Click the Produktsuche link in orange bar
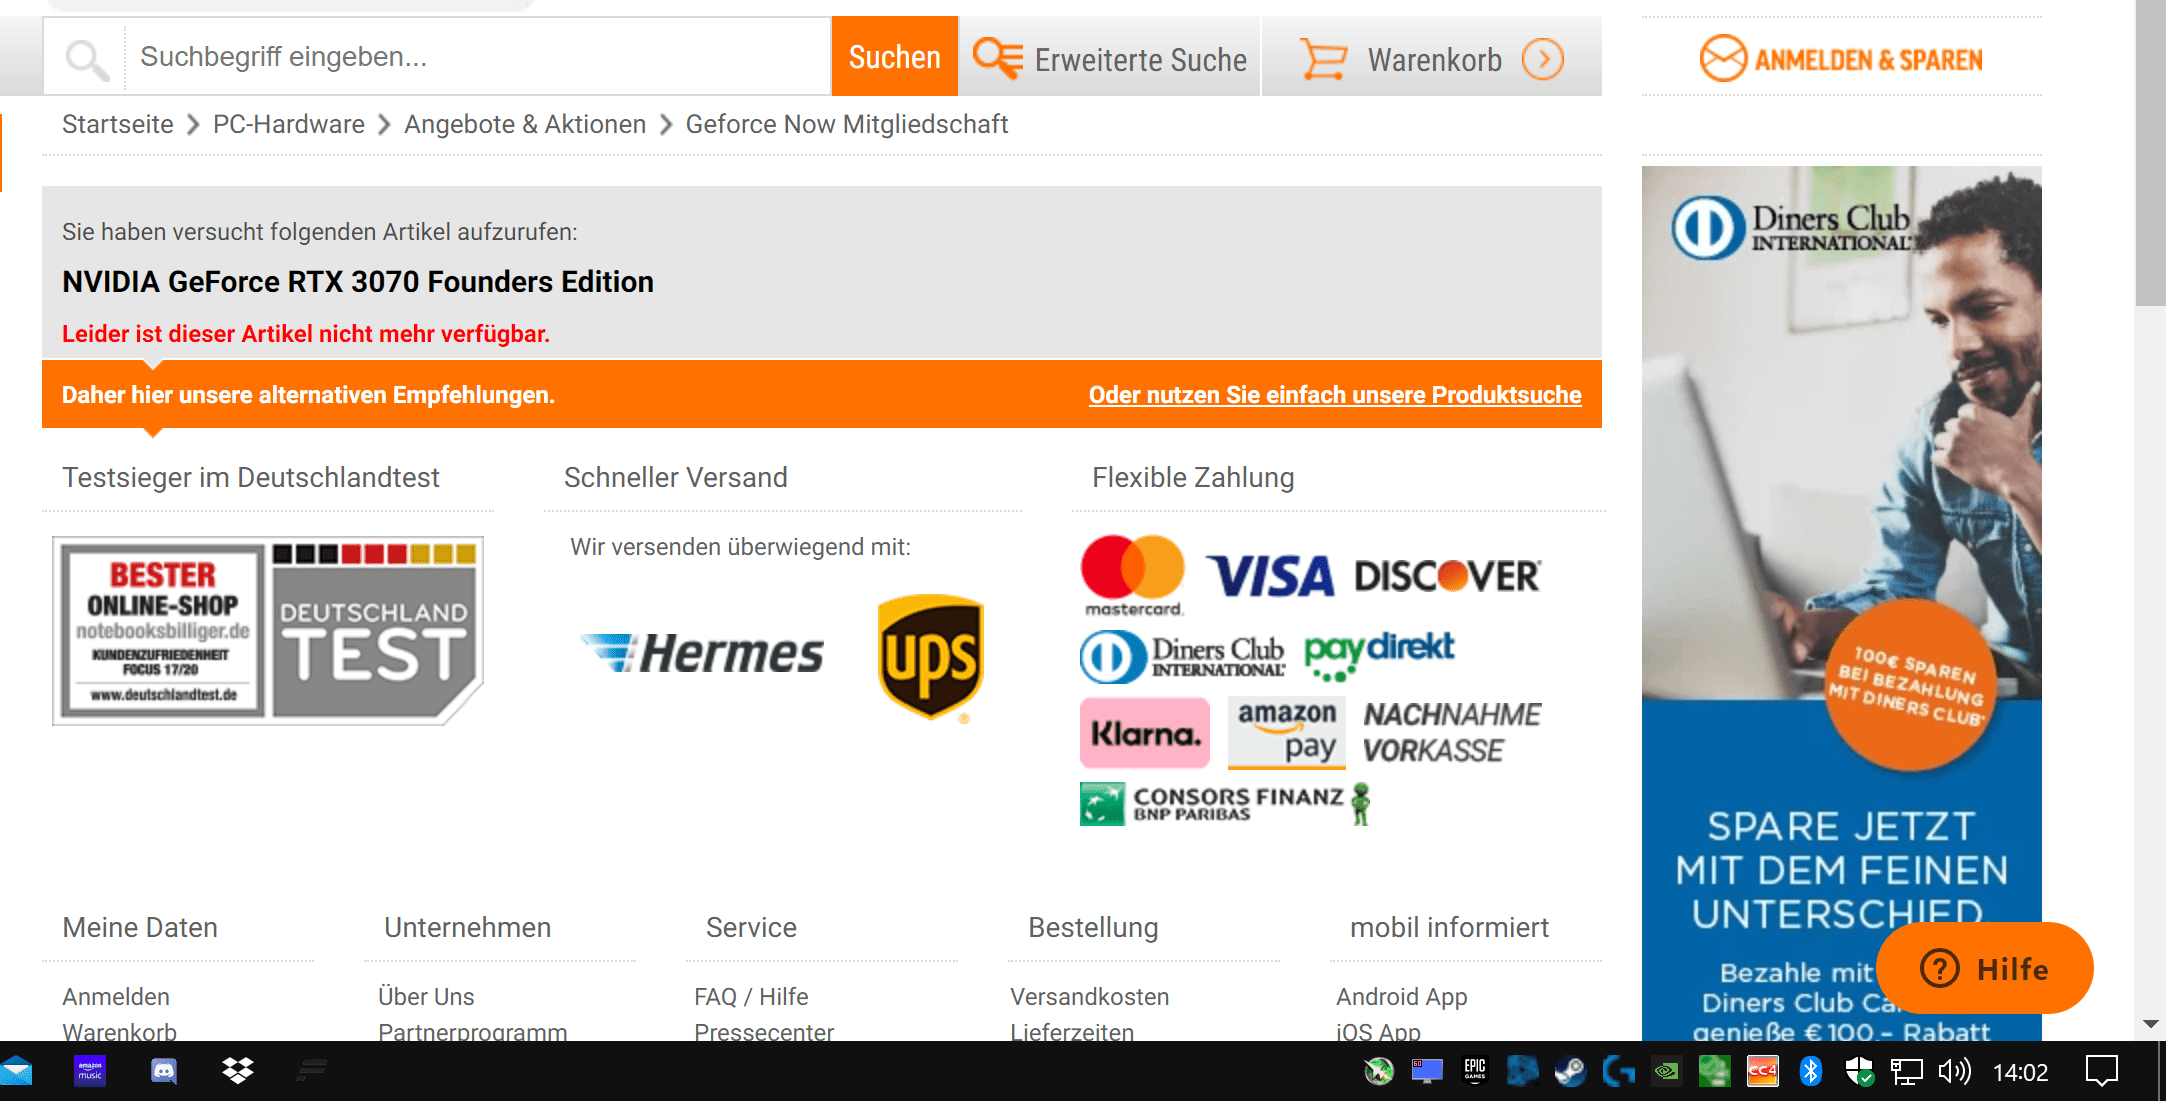This screenshot has height=1101, width=2166. (x=1335, y=395)
